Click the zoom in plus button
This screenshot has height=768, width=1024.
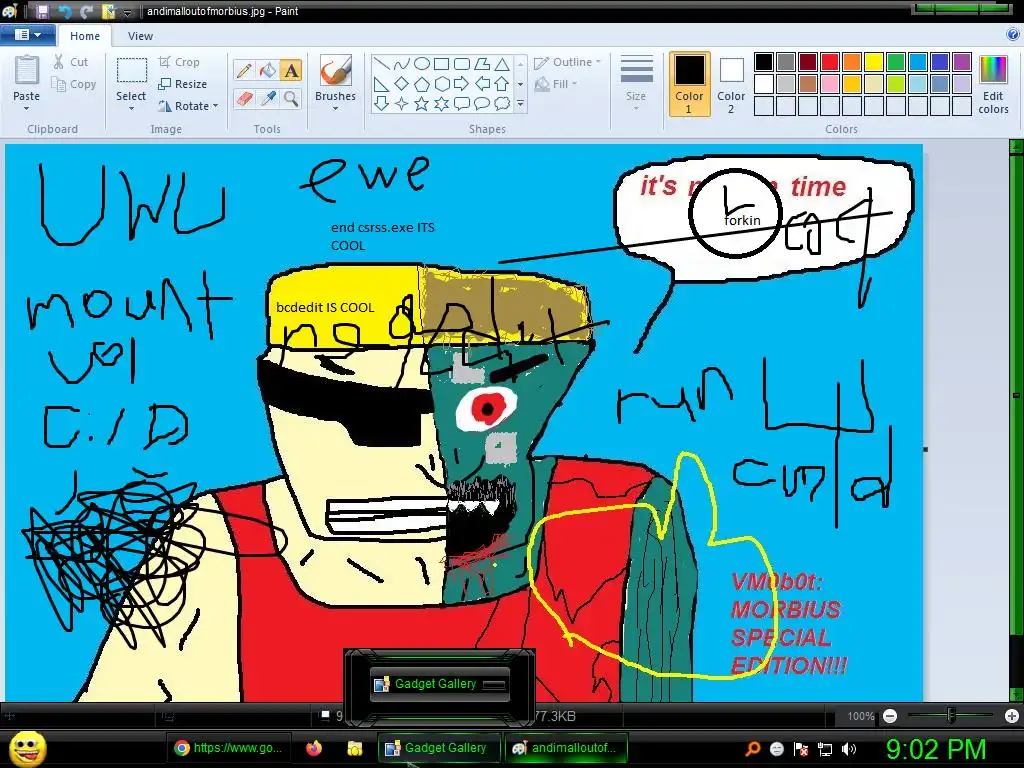click(x=1012, y=716)
